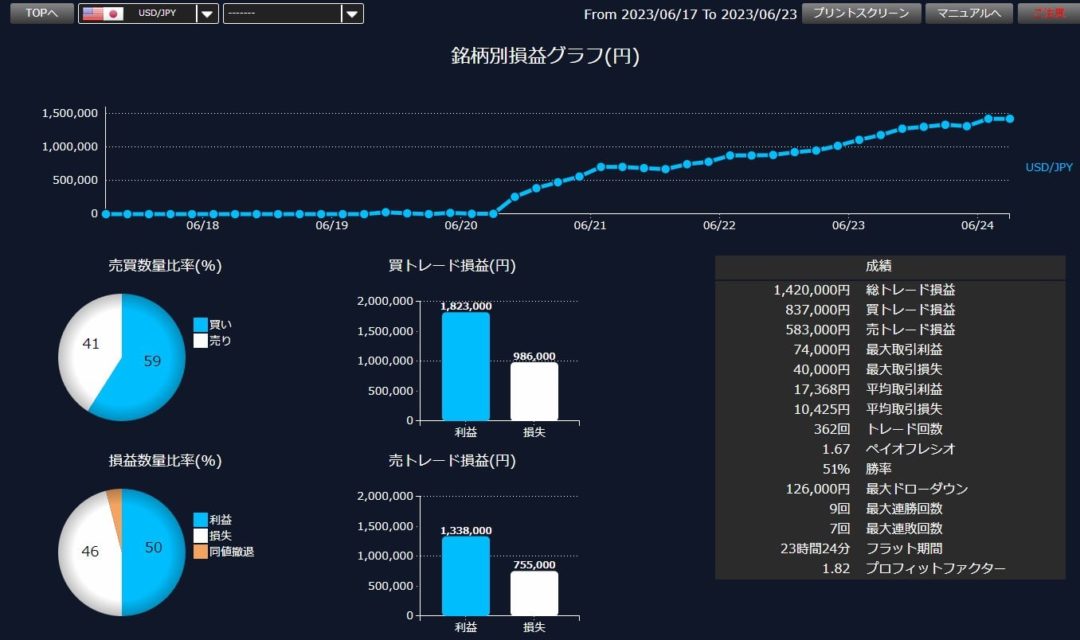Viewport: 1080px width, 640px height.
Task: Toggle the 売り legend white square
Action: pos(200,341)
